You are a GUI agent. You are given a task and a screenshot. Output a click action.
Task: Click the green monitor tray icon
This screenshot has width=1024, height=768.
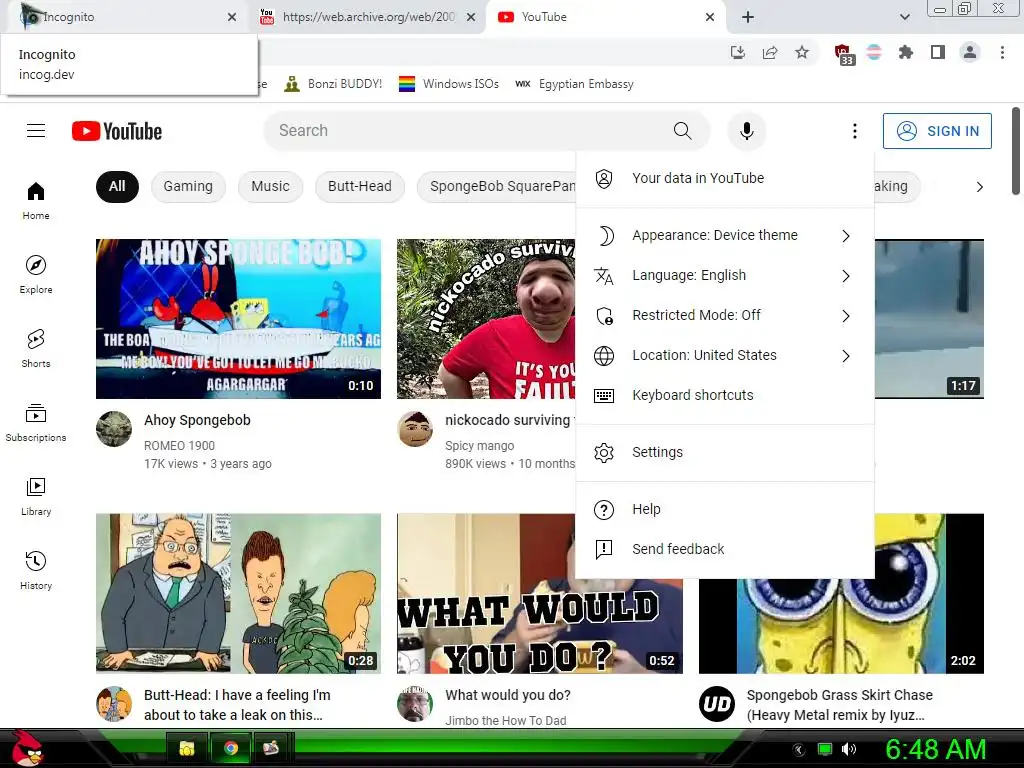click(x=825, y=749)
